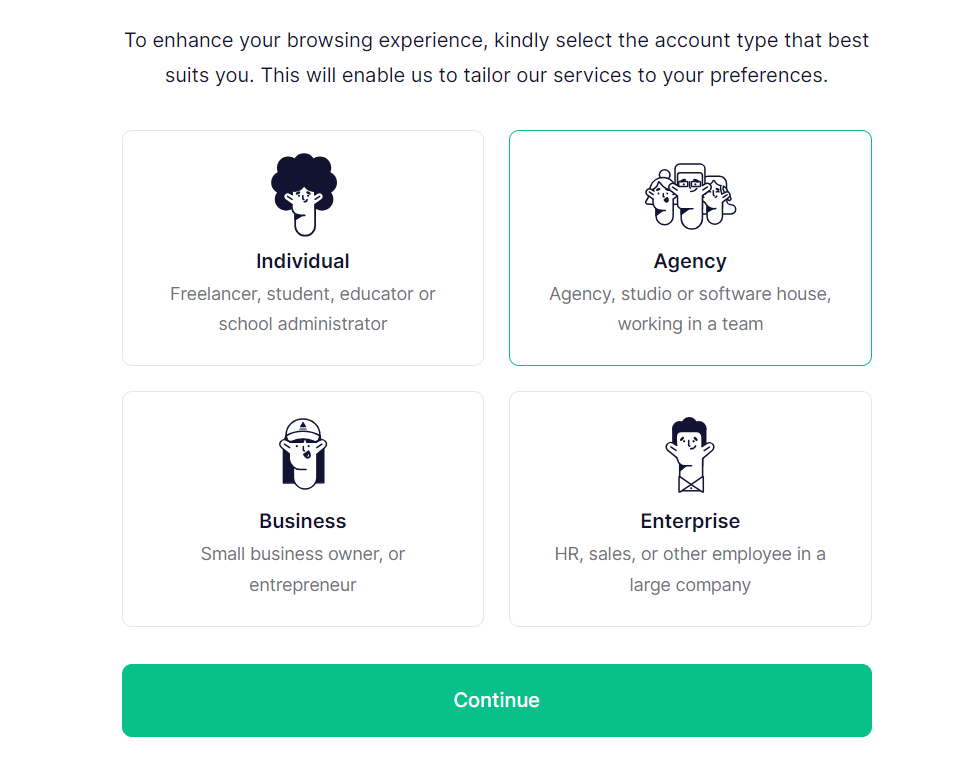Viewport: 961px width, 764px height.
Task: Click the "working in a team" text line
Action: 690,324
